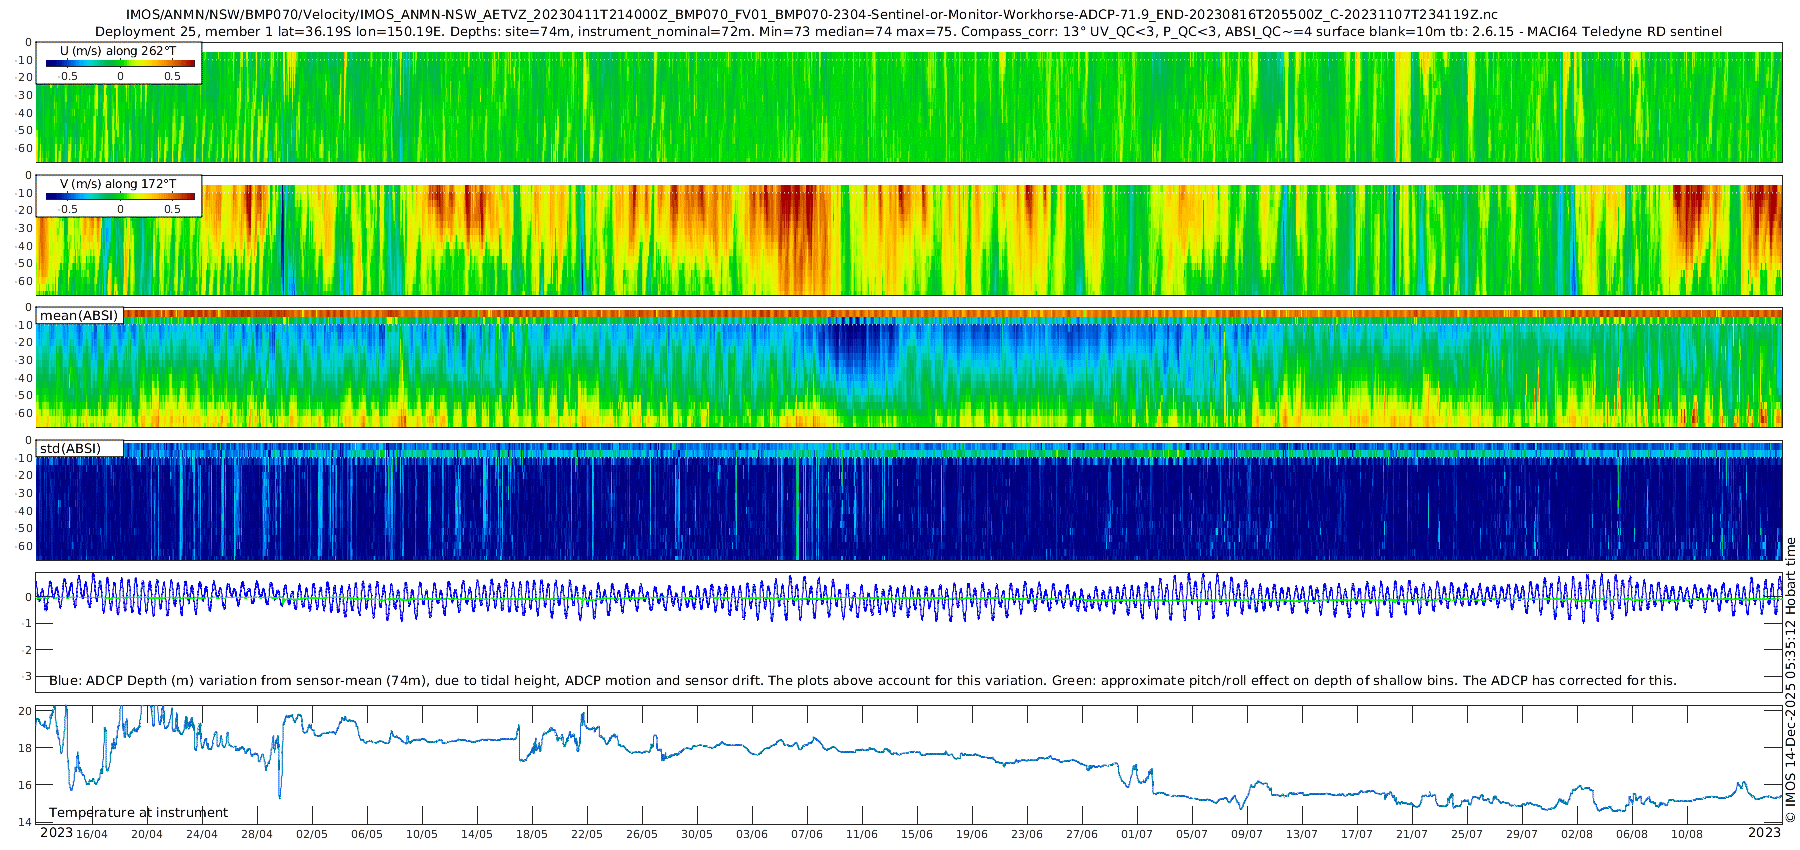Click the 'Deployment 25' metadata line
This screenshot has height=850, width=1800.
908,32
